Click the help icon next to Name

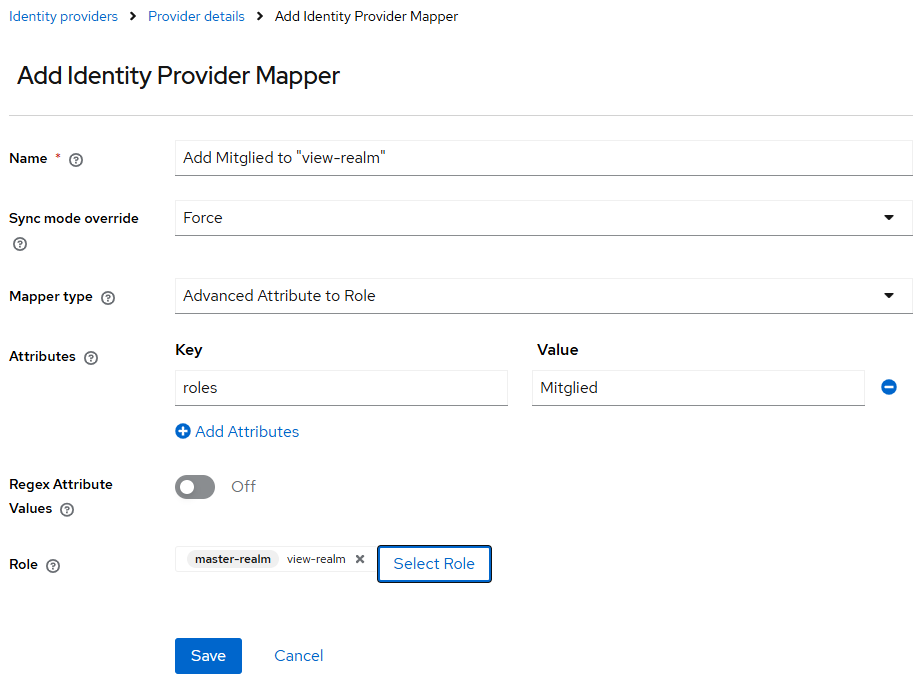click(76, 159)
